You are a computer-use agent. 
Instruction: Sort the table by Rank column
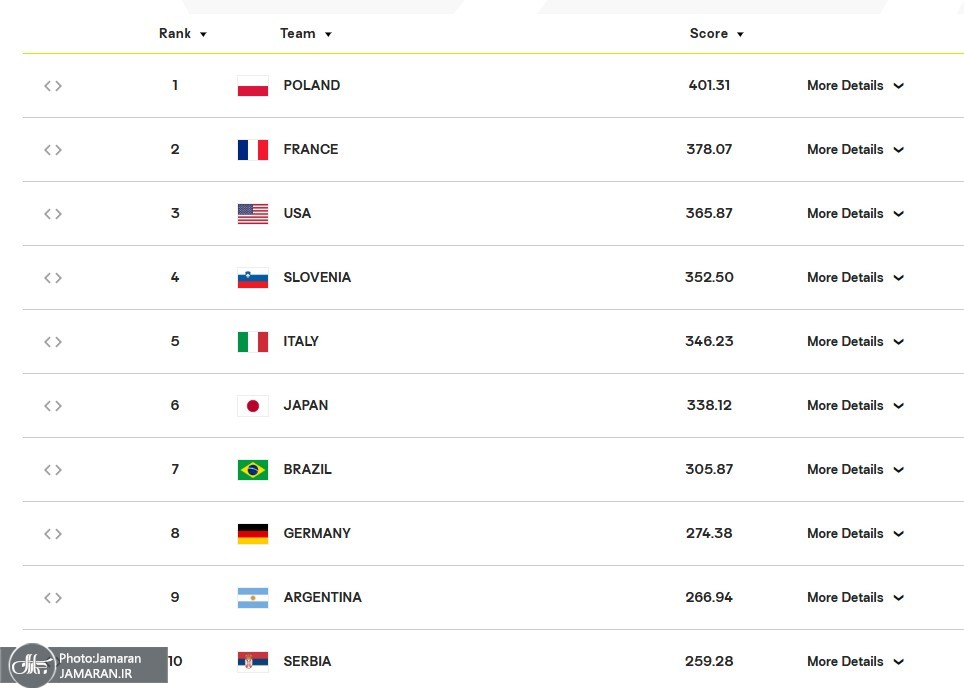coord(182,34)
